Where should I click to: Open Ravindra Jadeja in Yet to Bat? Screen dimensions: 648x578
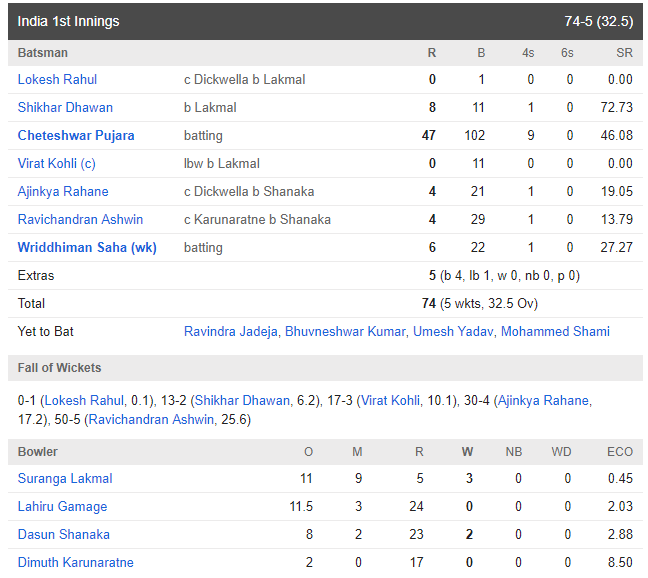(x=231, y=331)
